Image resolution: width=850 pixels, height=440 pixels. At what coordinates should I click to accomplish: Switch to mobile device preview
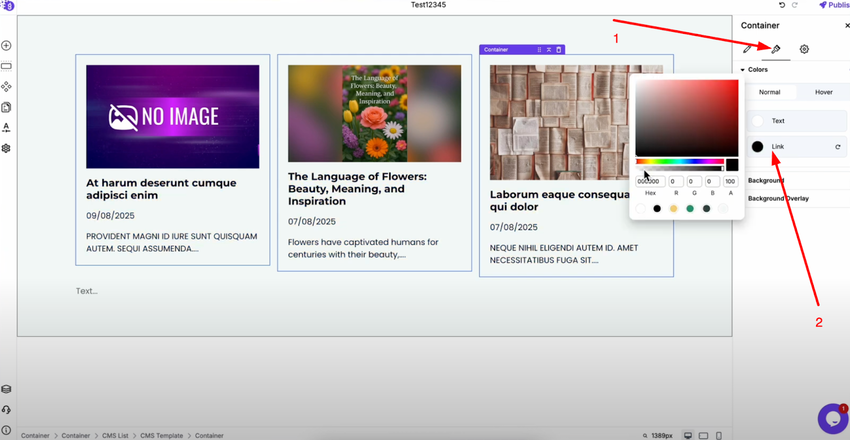click(720, 436)
